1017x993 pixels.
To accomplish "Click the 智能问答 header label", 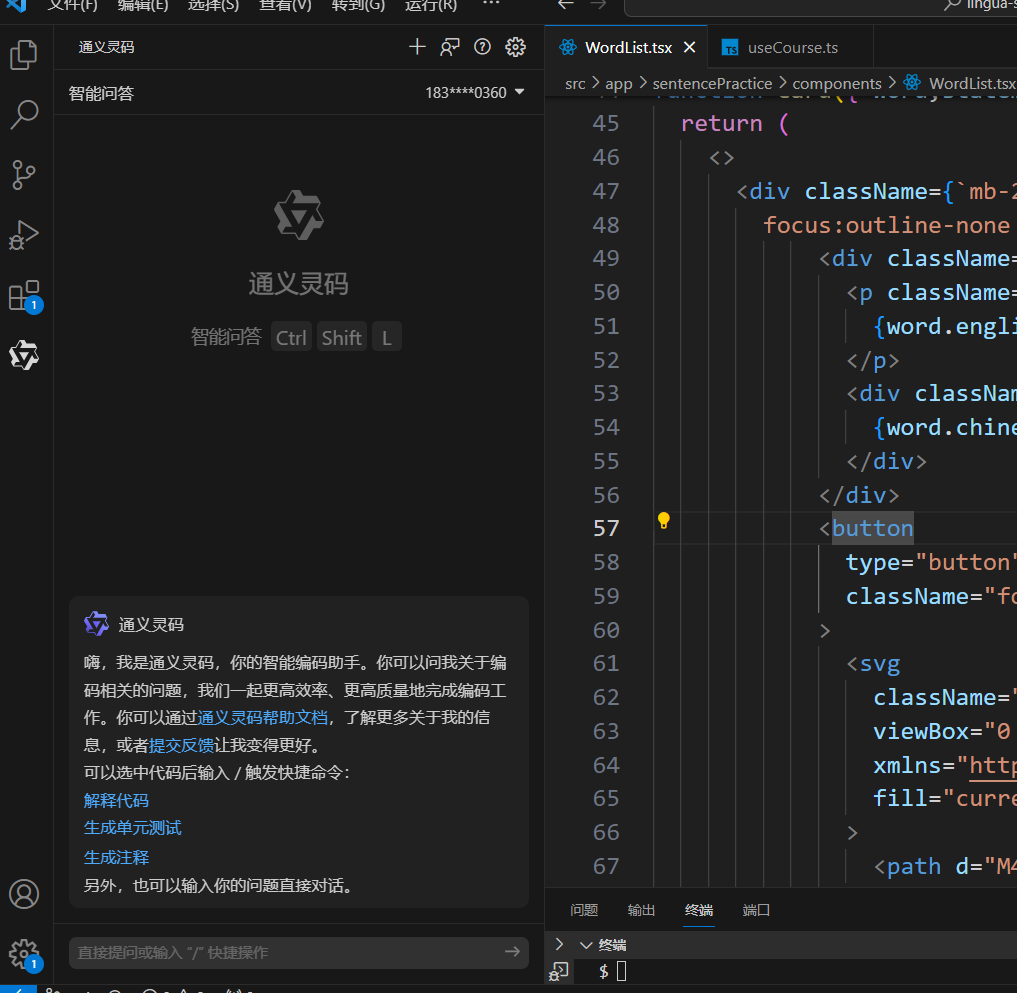I will click(x=101, y=93).
